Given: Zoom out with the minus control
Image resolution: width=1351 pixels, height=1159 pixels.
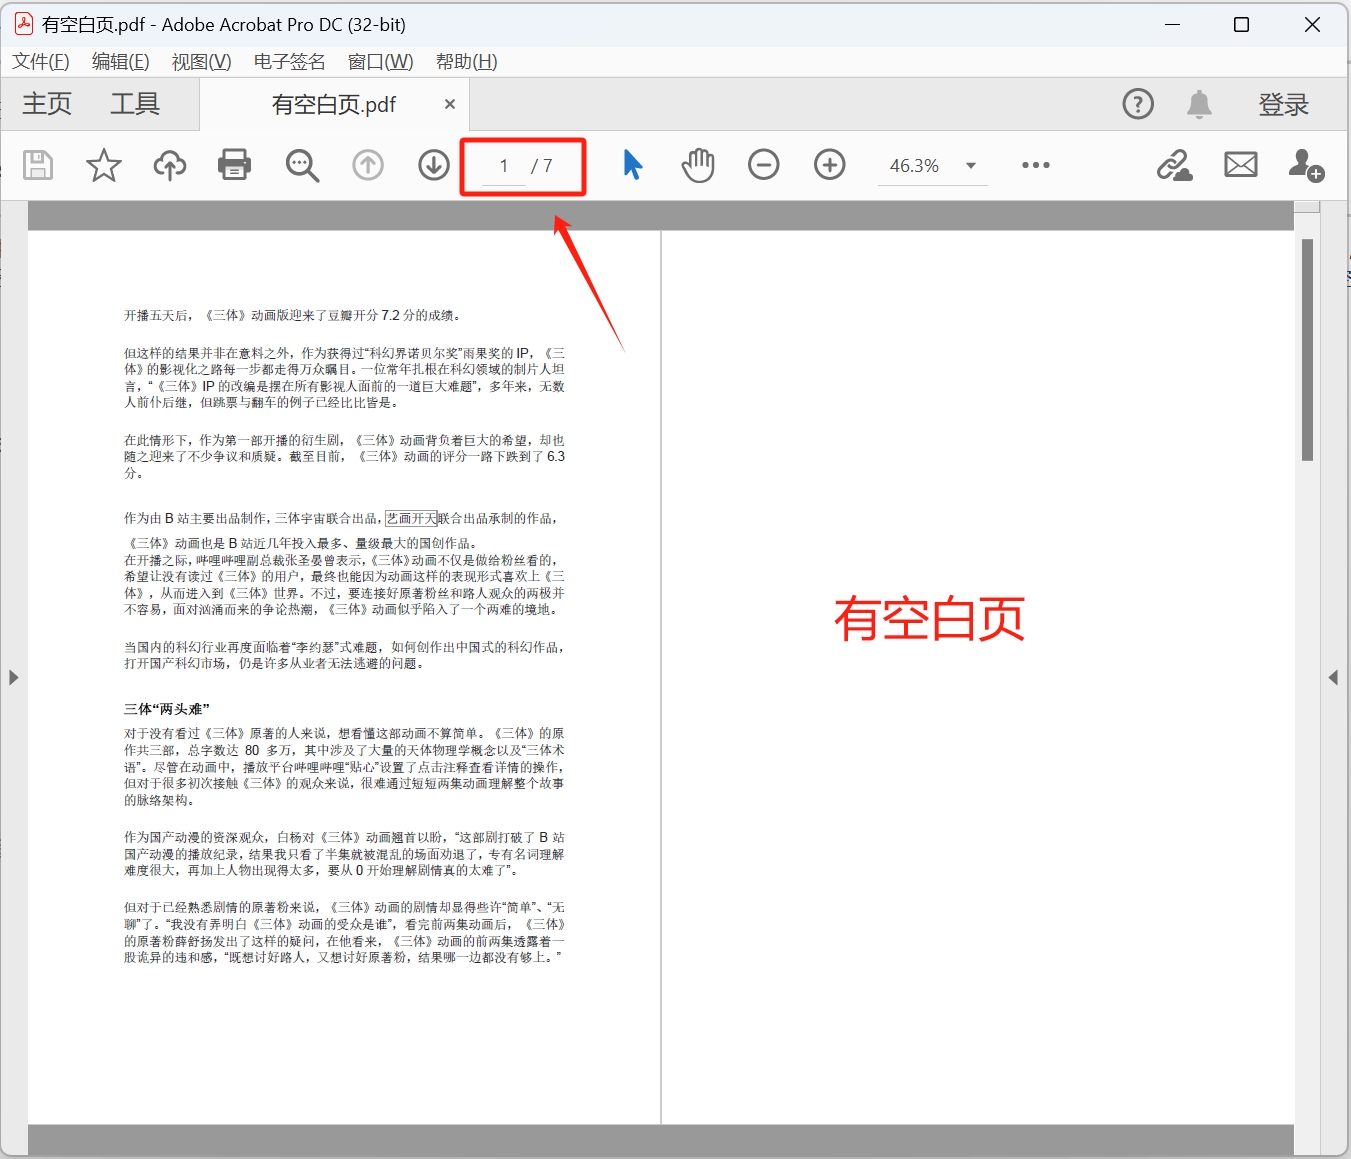Looking at the screenshot, I should [763, 165].
